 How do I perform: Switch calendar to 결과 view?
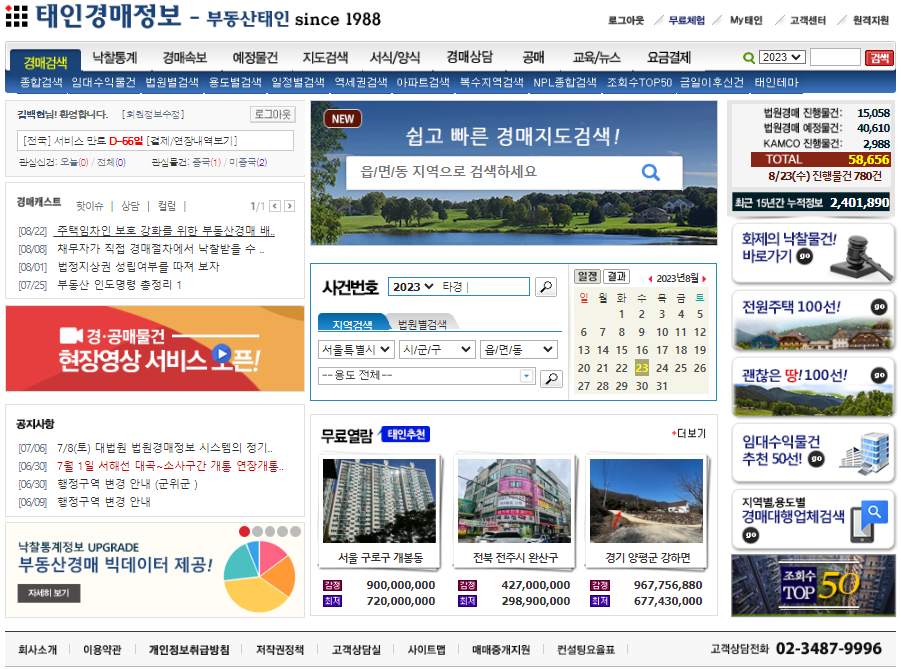point(615,275)
